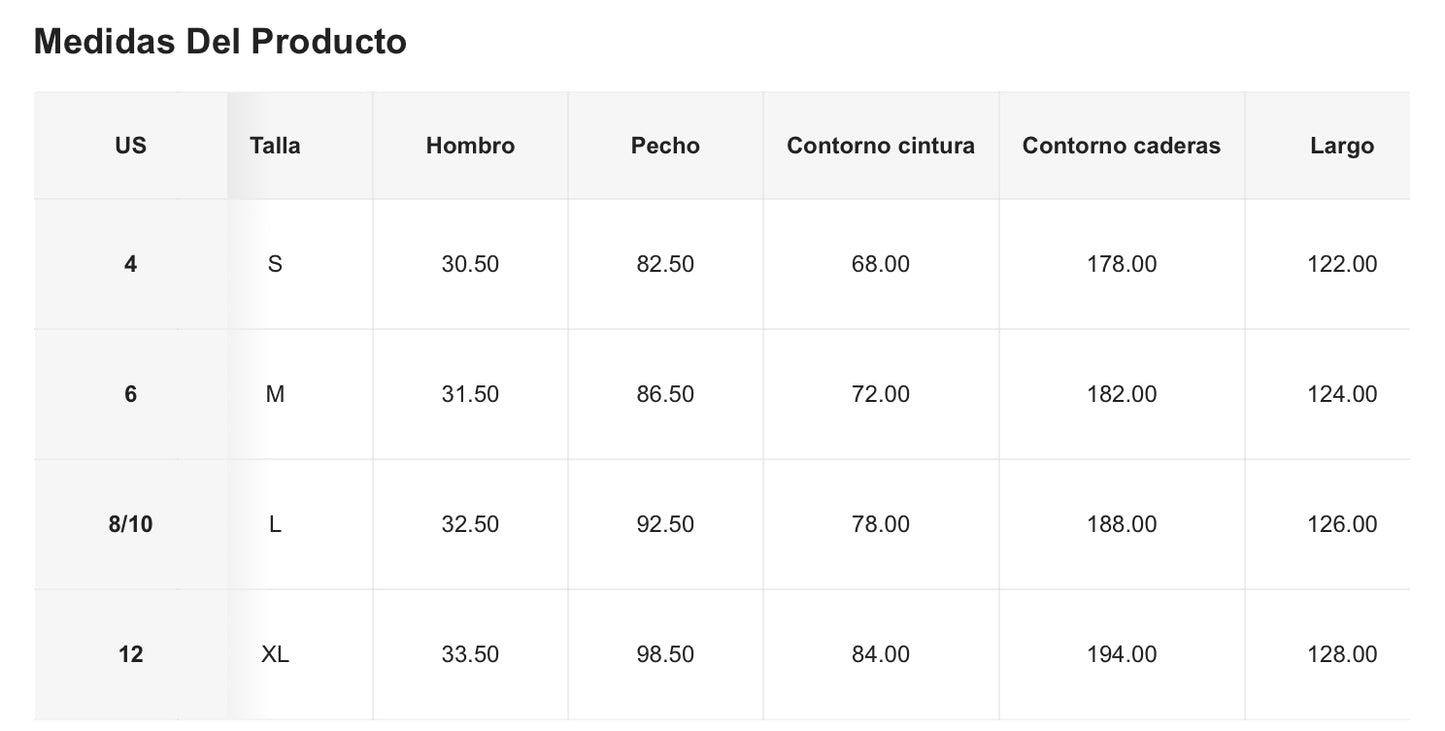
Task: Select the US size 12 cell
Action: click(130, 654)
